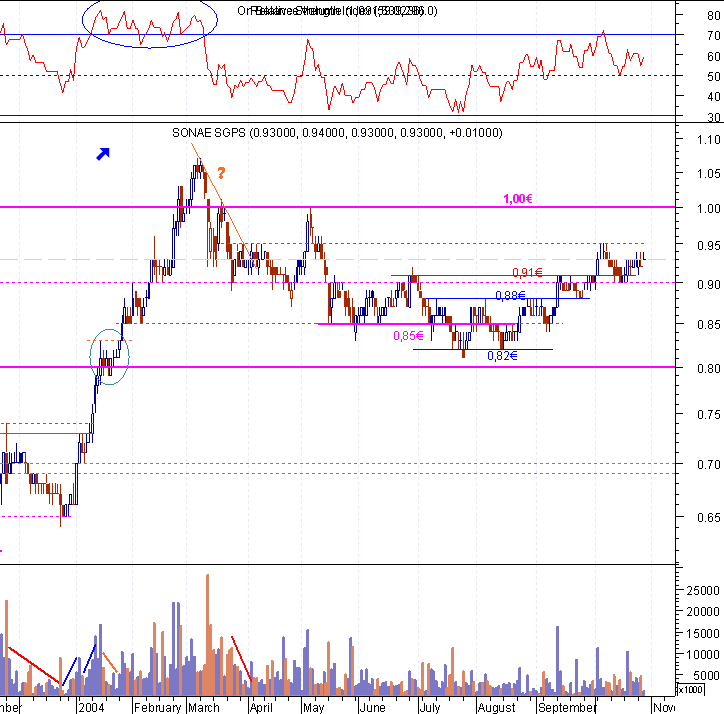Click the 50 value on RSI axis

713,77
